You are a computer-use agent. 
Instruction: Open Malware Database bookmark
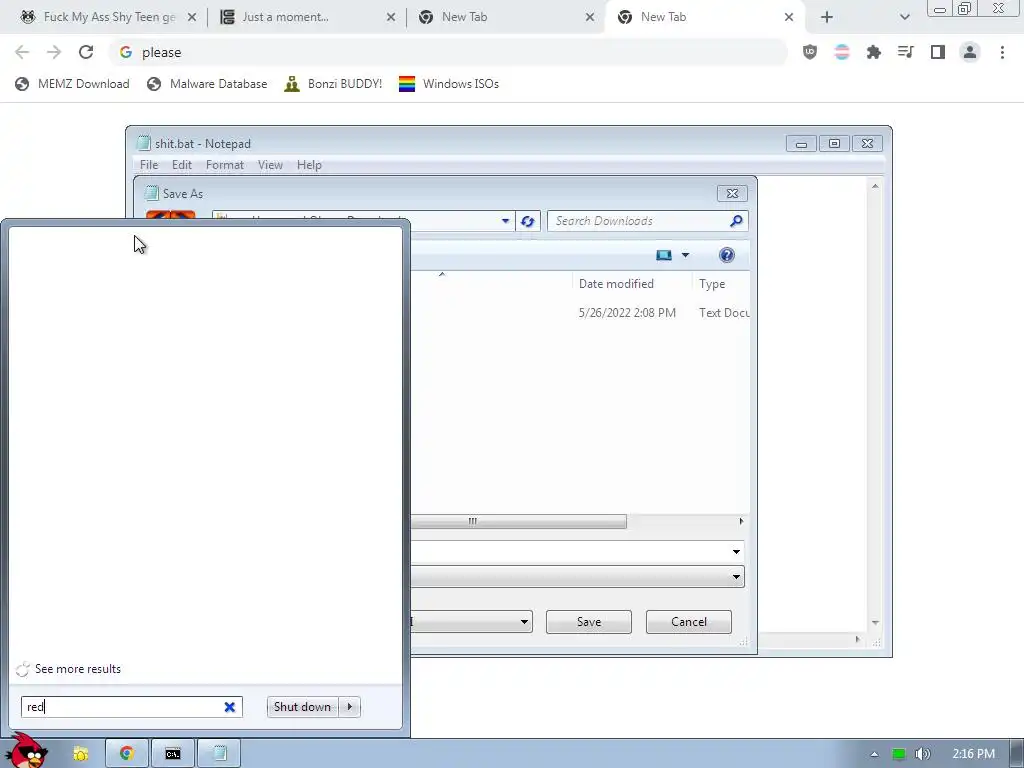(207, 84)
